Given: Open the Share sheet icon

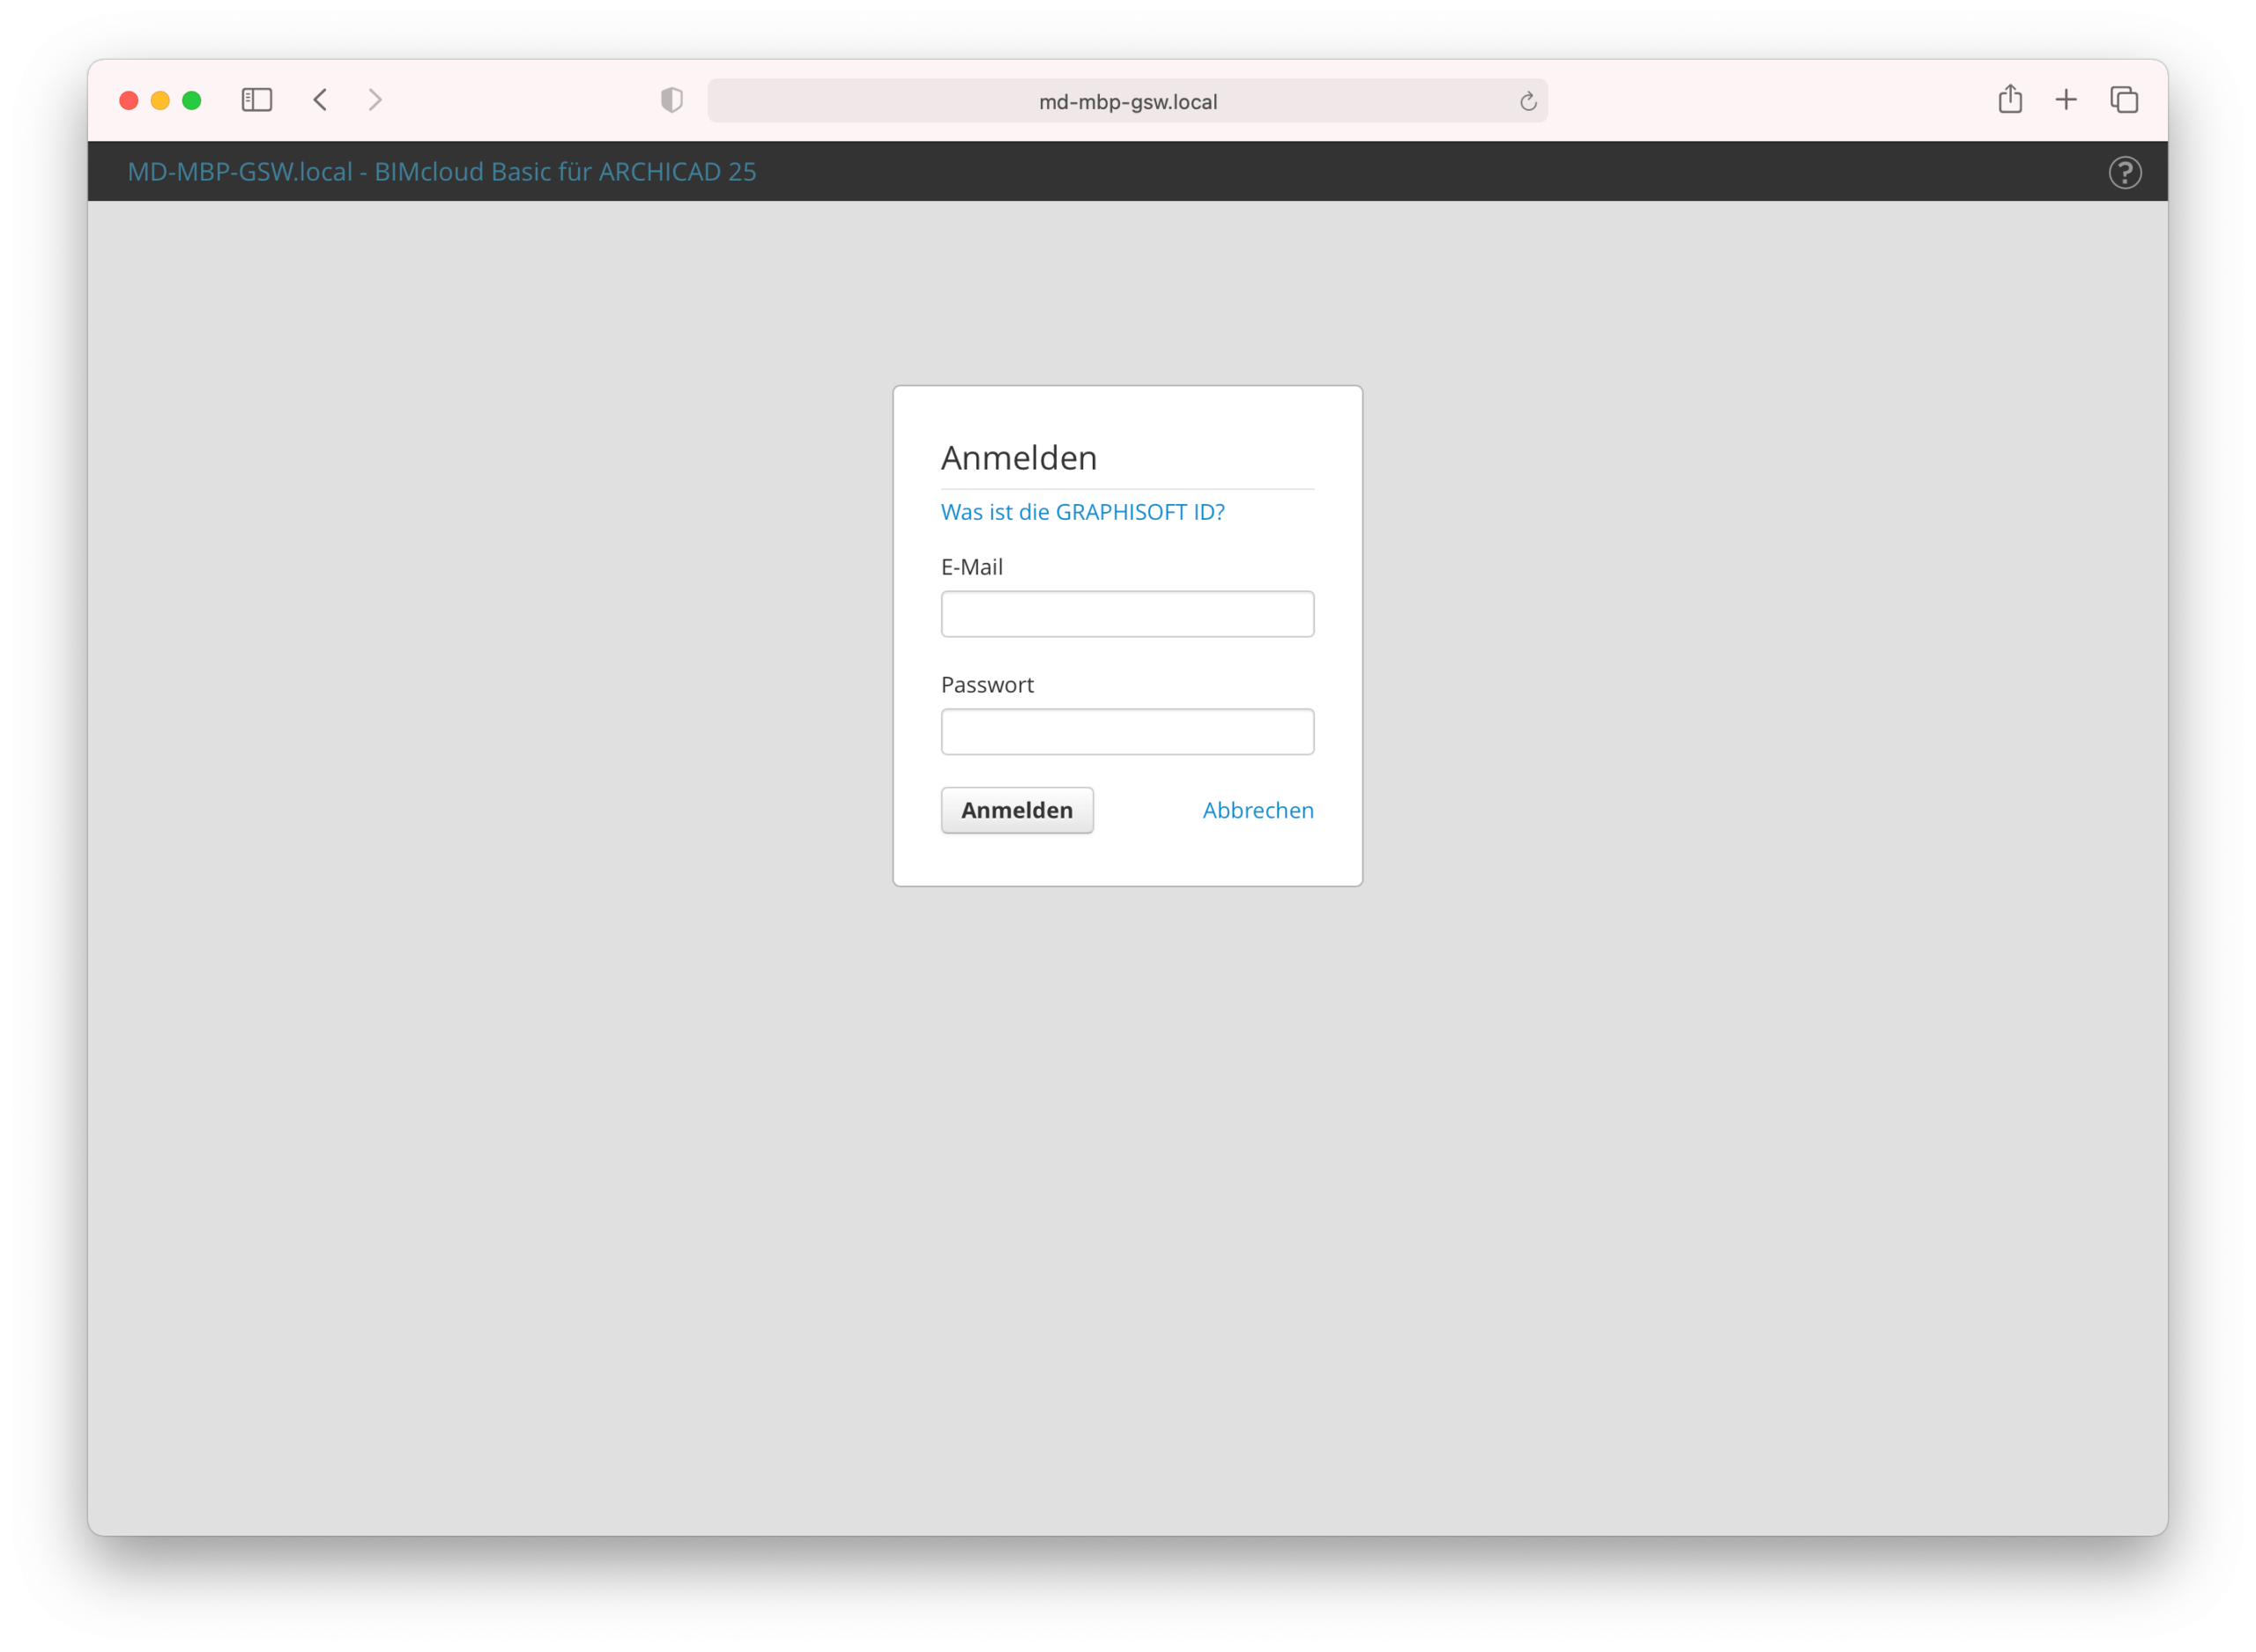Looking at the screenshot, I should (2010, 99).
